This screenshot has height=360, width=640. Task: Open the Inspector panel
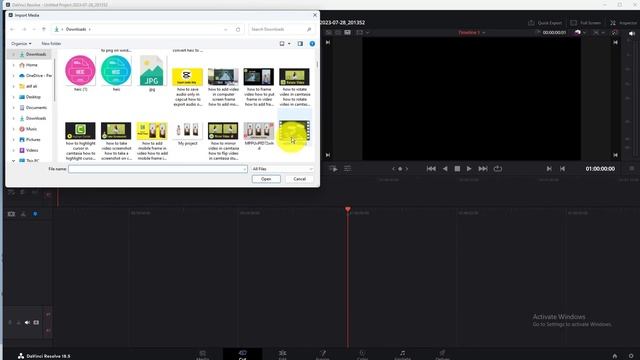[x=623, y=23]
